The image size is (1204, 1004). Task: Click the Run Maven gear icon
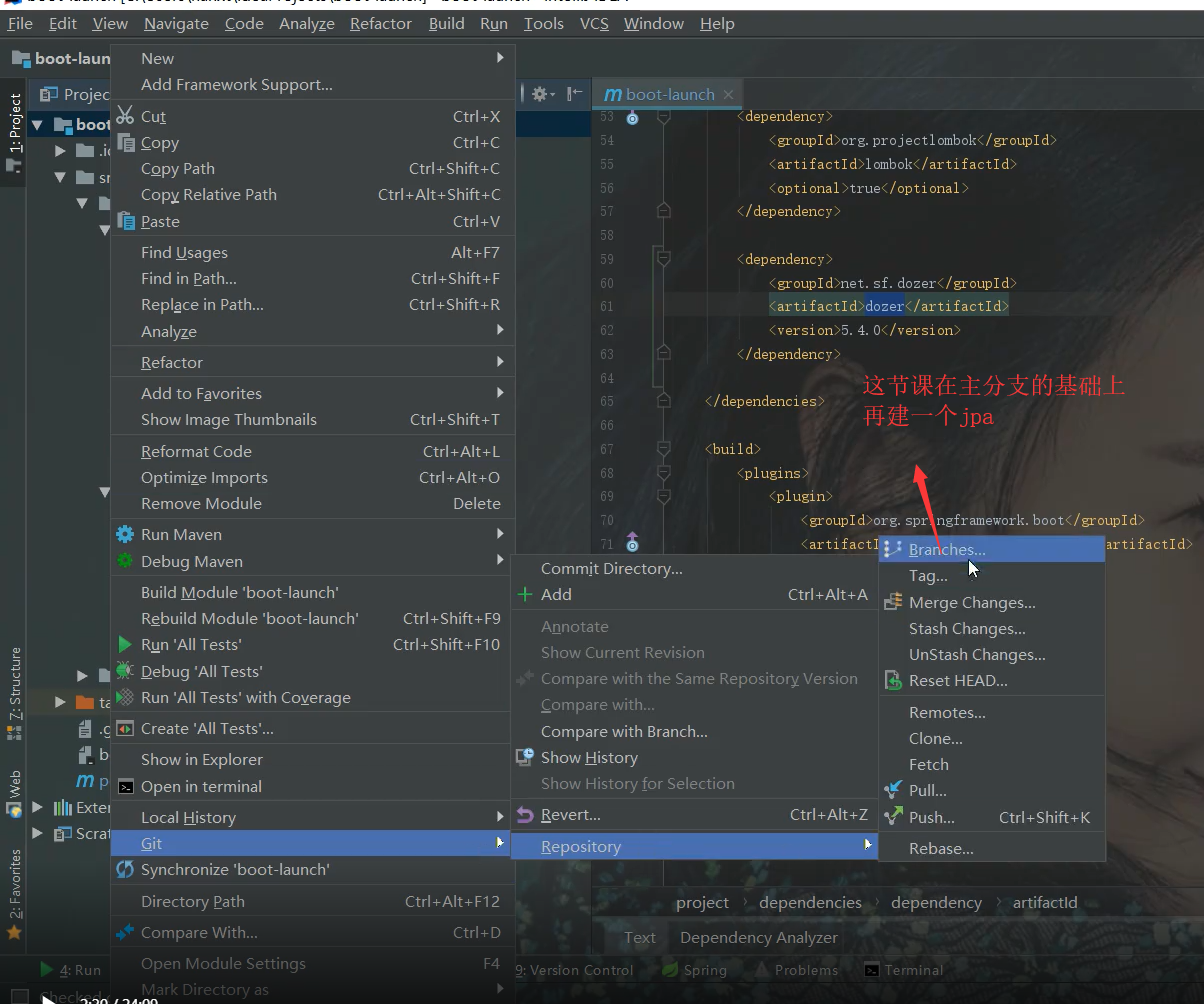point(125,534)
